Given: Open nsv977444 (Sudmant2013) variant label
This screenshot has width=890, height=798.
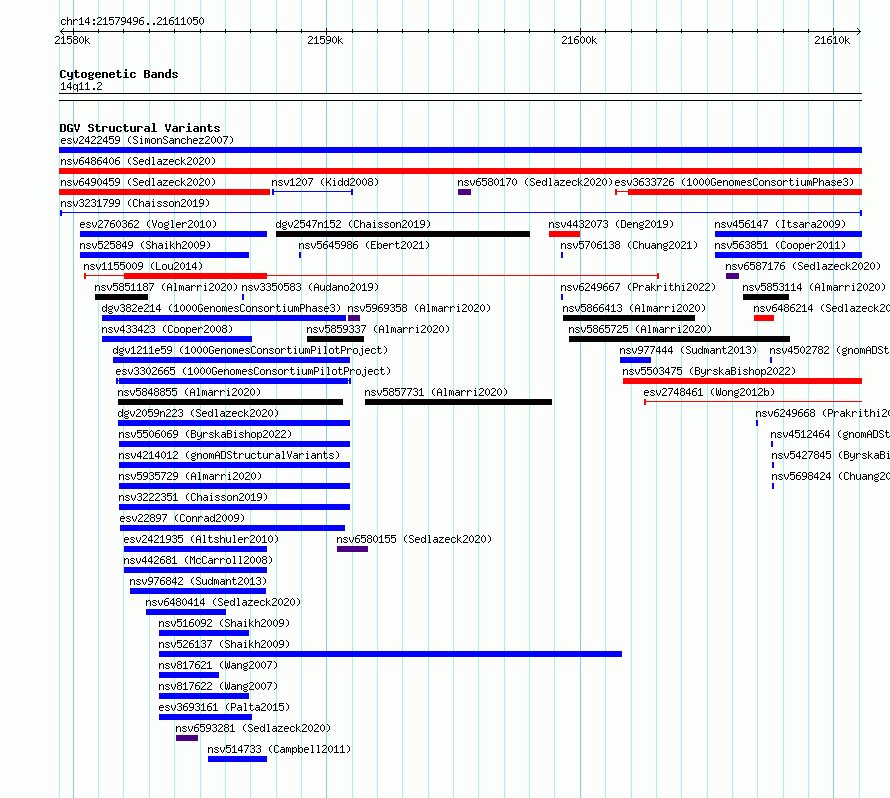Looking at the screenshot, I should point(688,350).
